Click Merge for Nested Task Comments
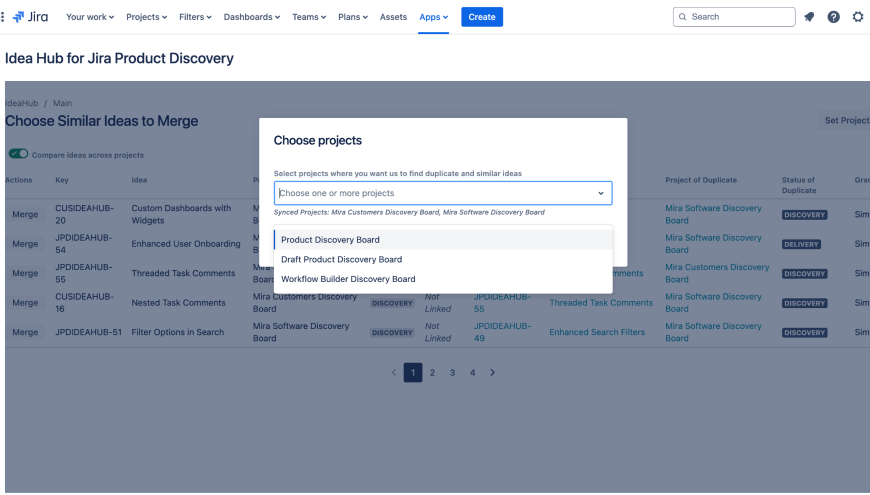 coord(25,302)
